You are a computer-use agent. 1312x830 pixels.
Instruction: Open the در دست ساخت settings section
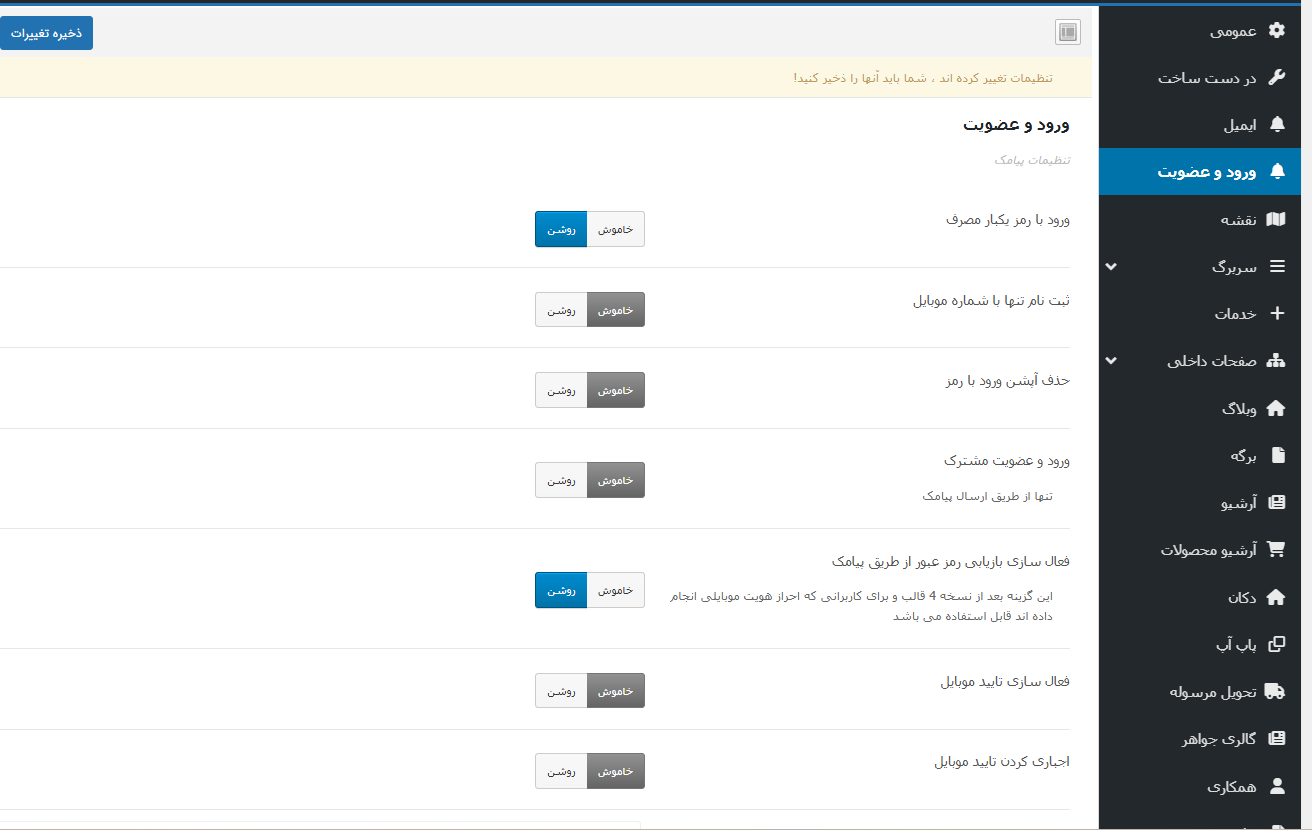tap(1200, 77)
